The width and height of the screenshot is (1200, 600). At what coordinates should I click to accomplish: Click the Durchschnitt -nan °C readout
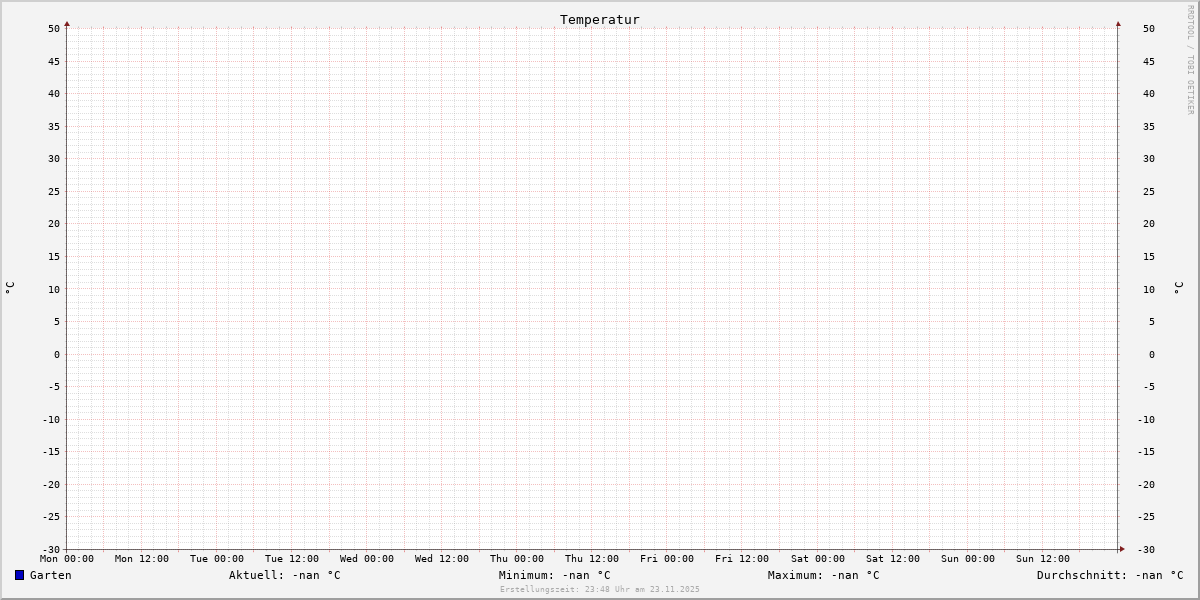click(x=1109, y=575)
